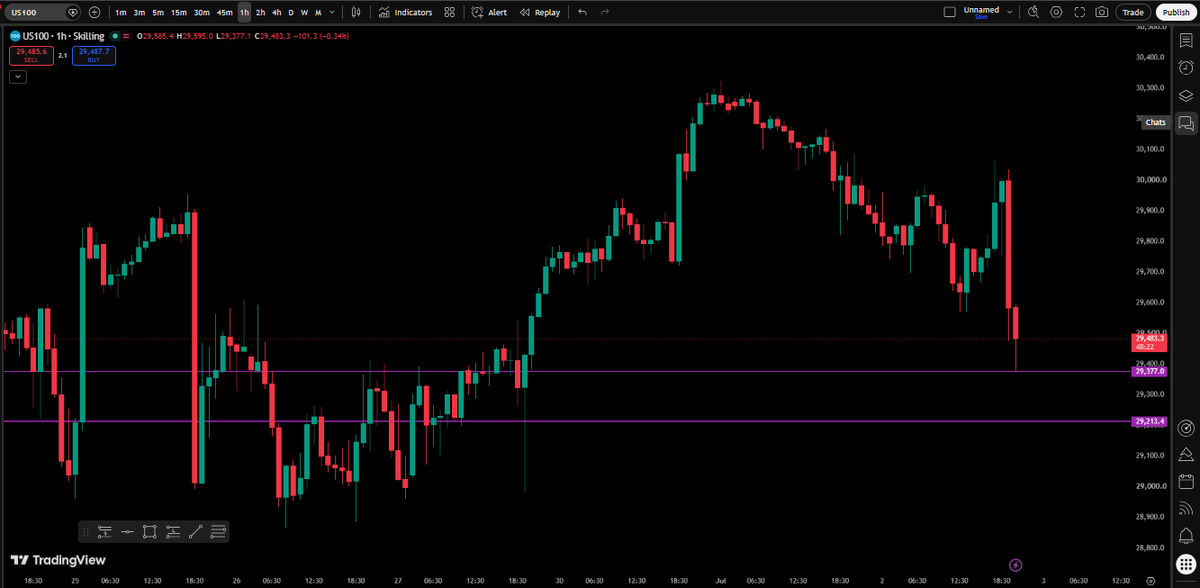Image resolution: width=1200 pixels, height=588 pixels.
Task: Click the red SELL 29,485.6 button
Action: coord(32,56)
